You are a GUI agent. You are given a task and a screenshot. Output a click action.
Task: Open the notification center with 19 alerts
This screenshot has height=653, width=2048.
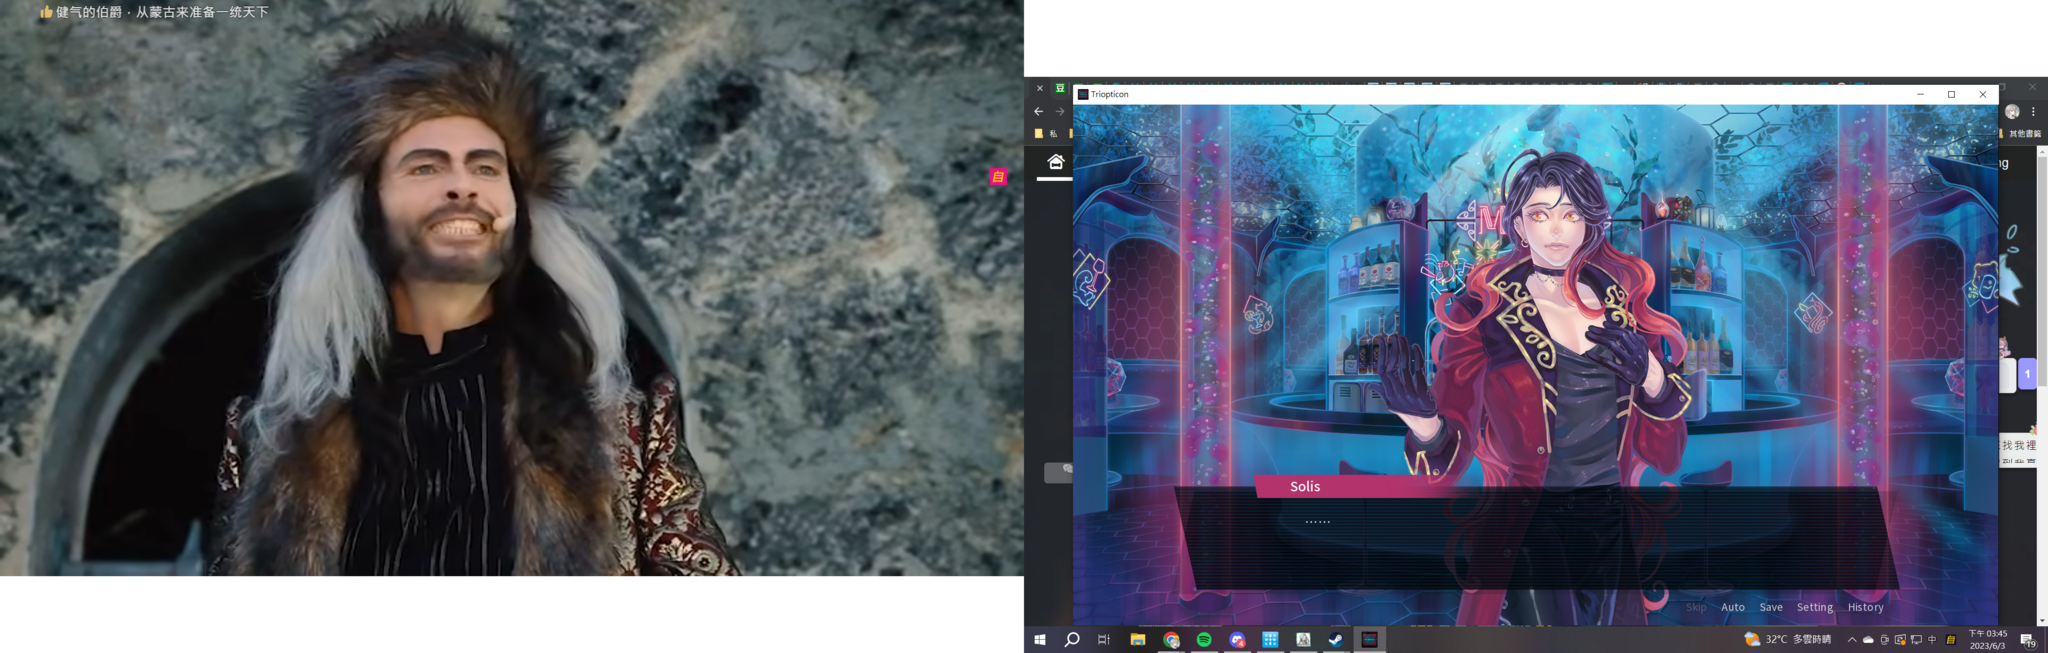tap(2028, 640)
